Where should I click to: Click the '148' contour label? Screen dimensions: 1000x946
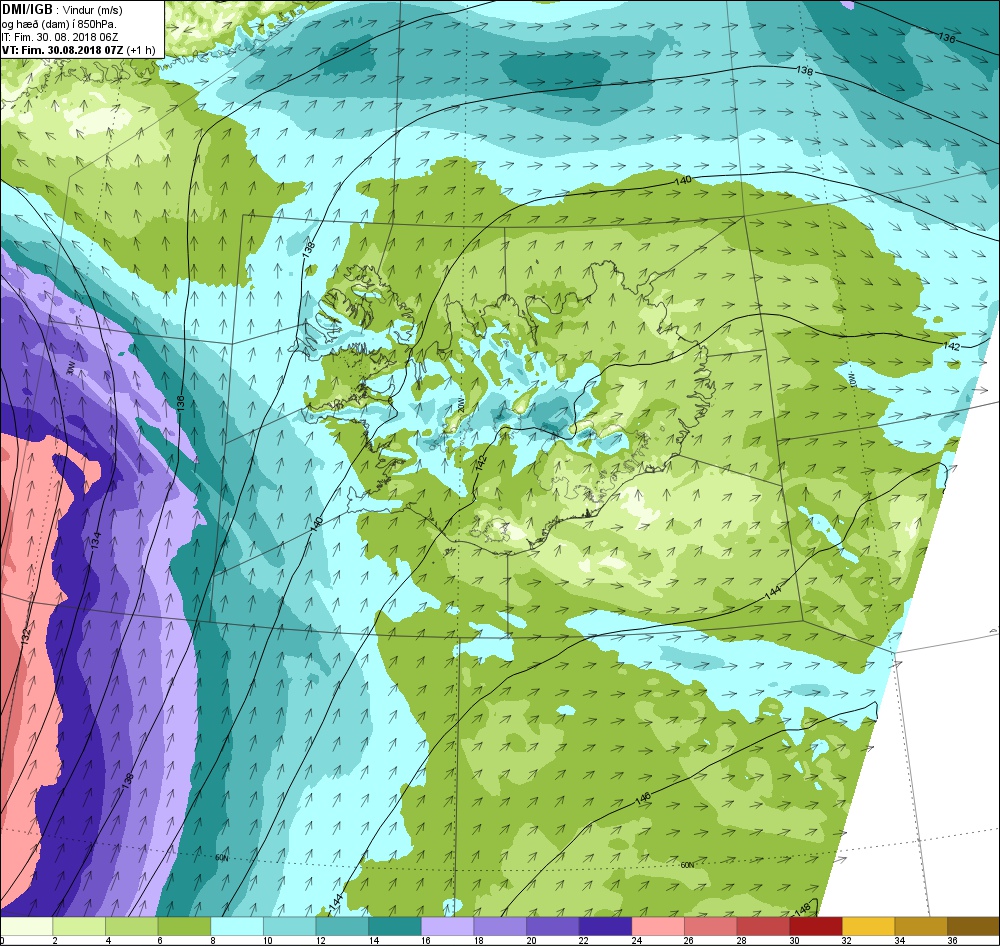click(x=802, y=908)
